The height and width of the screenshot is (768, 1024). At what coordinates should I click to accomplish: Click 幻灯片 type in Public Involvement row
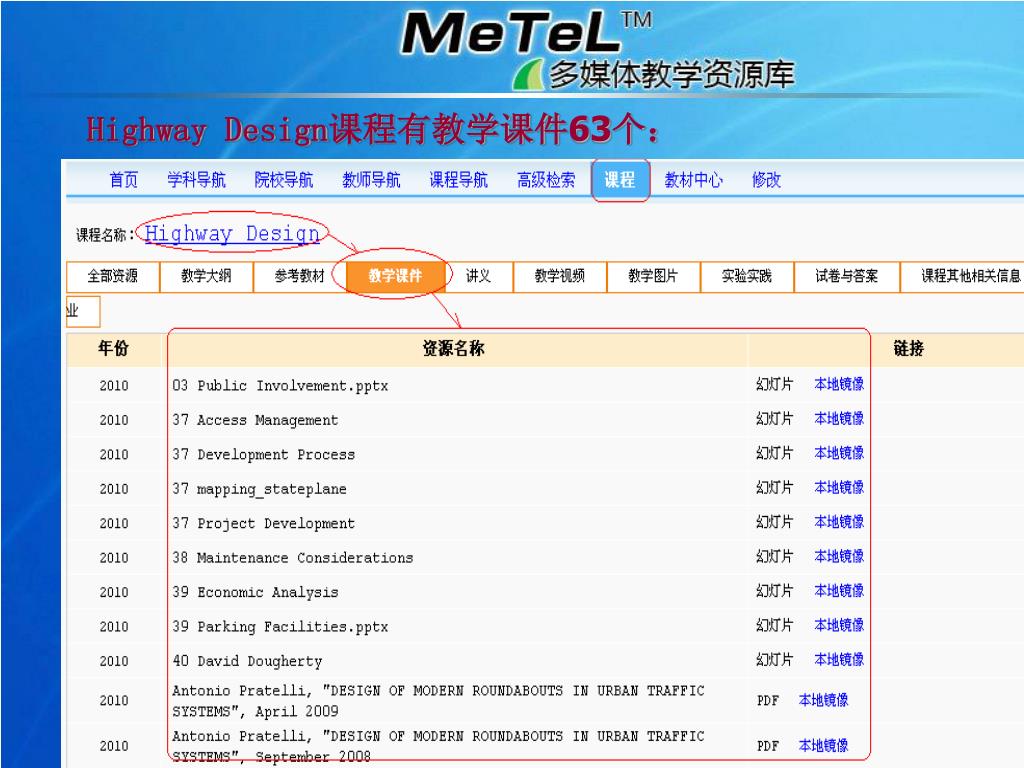click(x=775, y=384)
